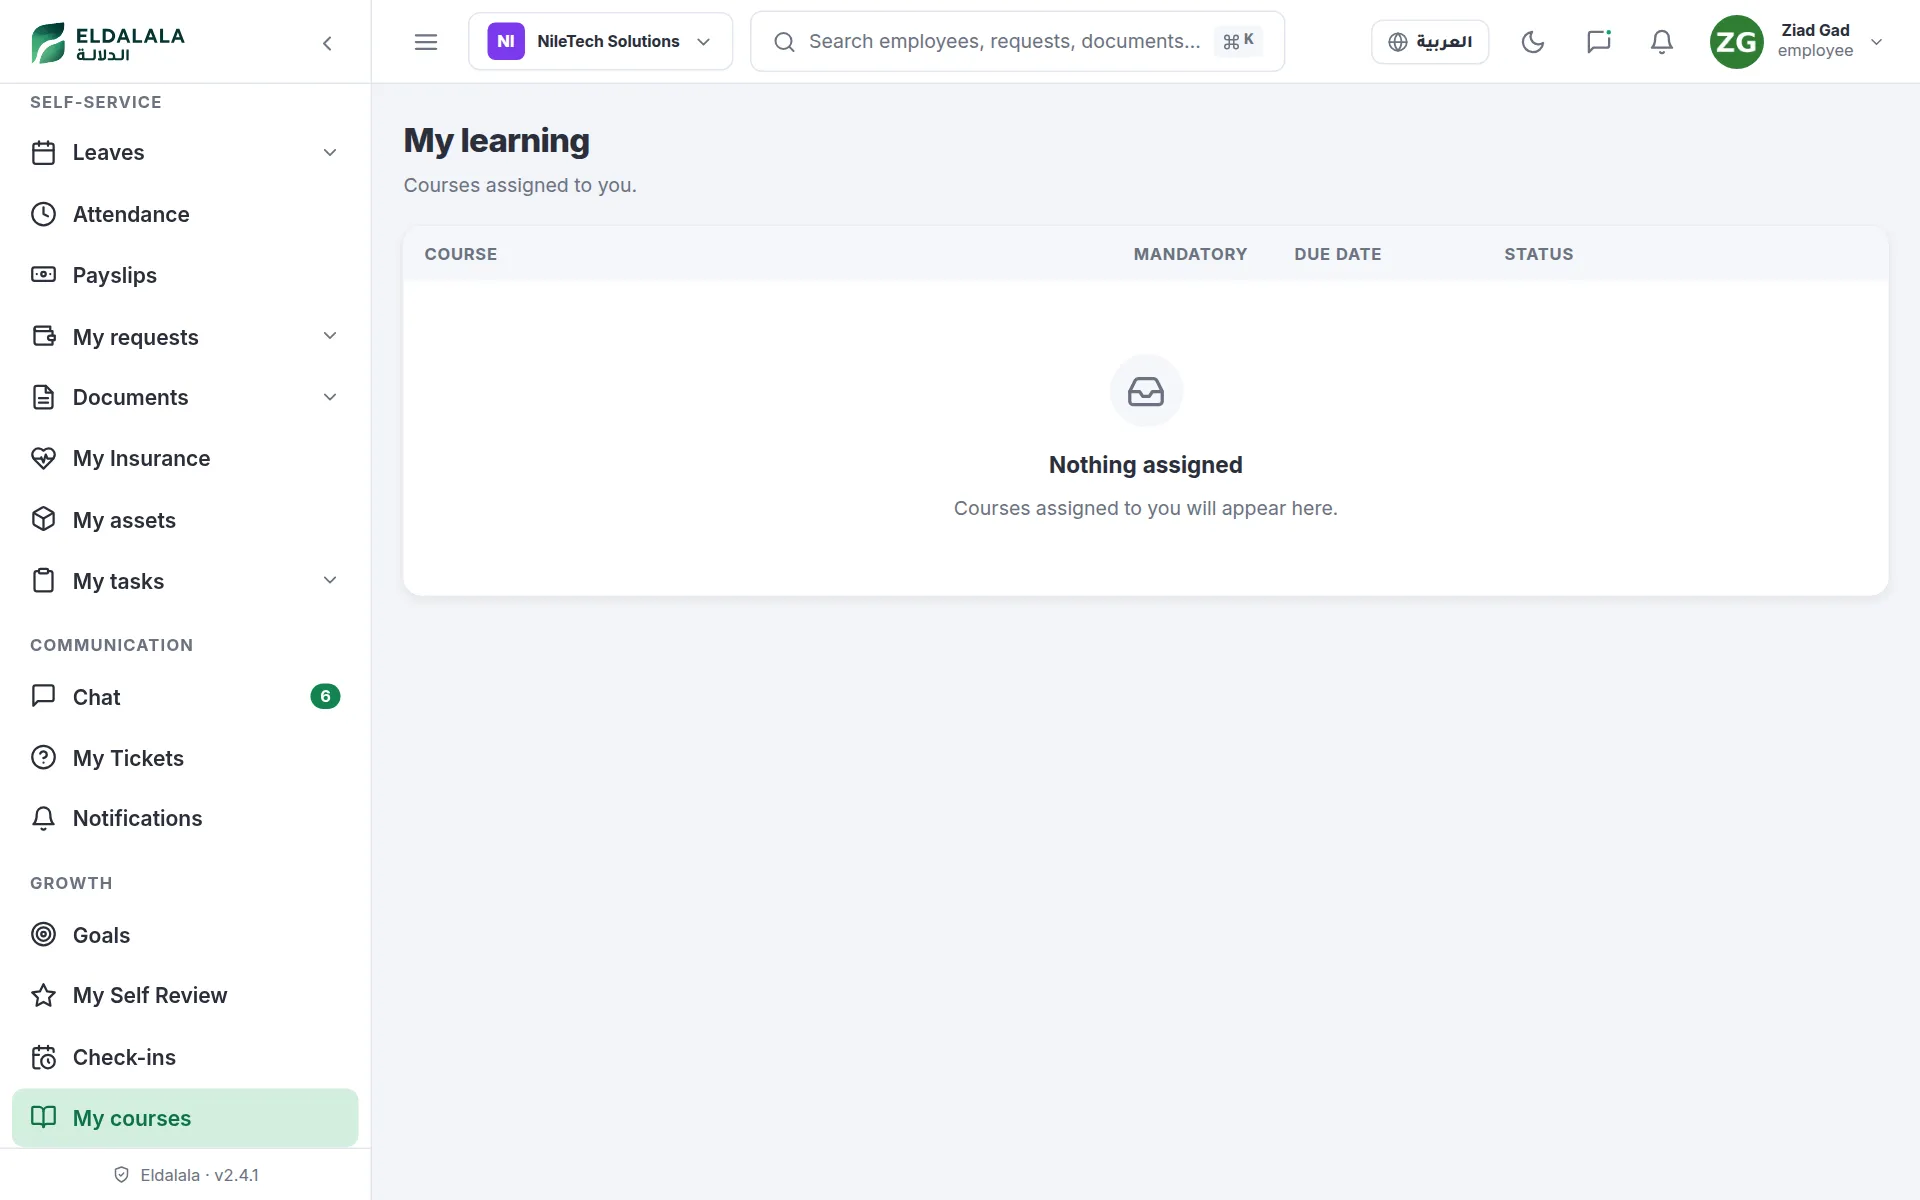1920x1200 pixels.
Task: Click the My requests wallet icon
Action: (43, 336)
